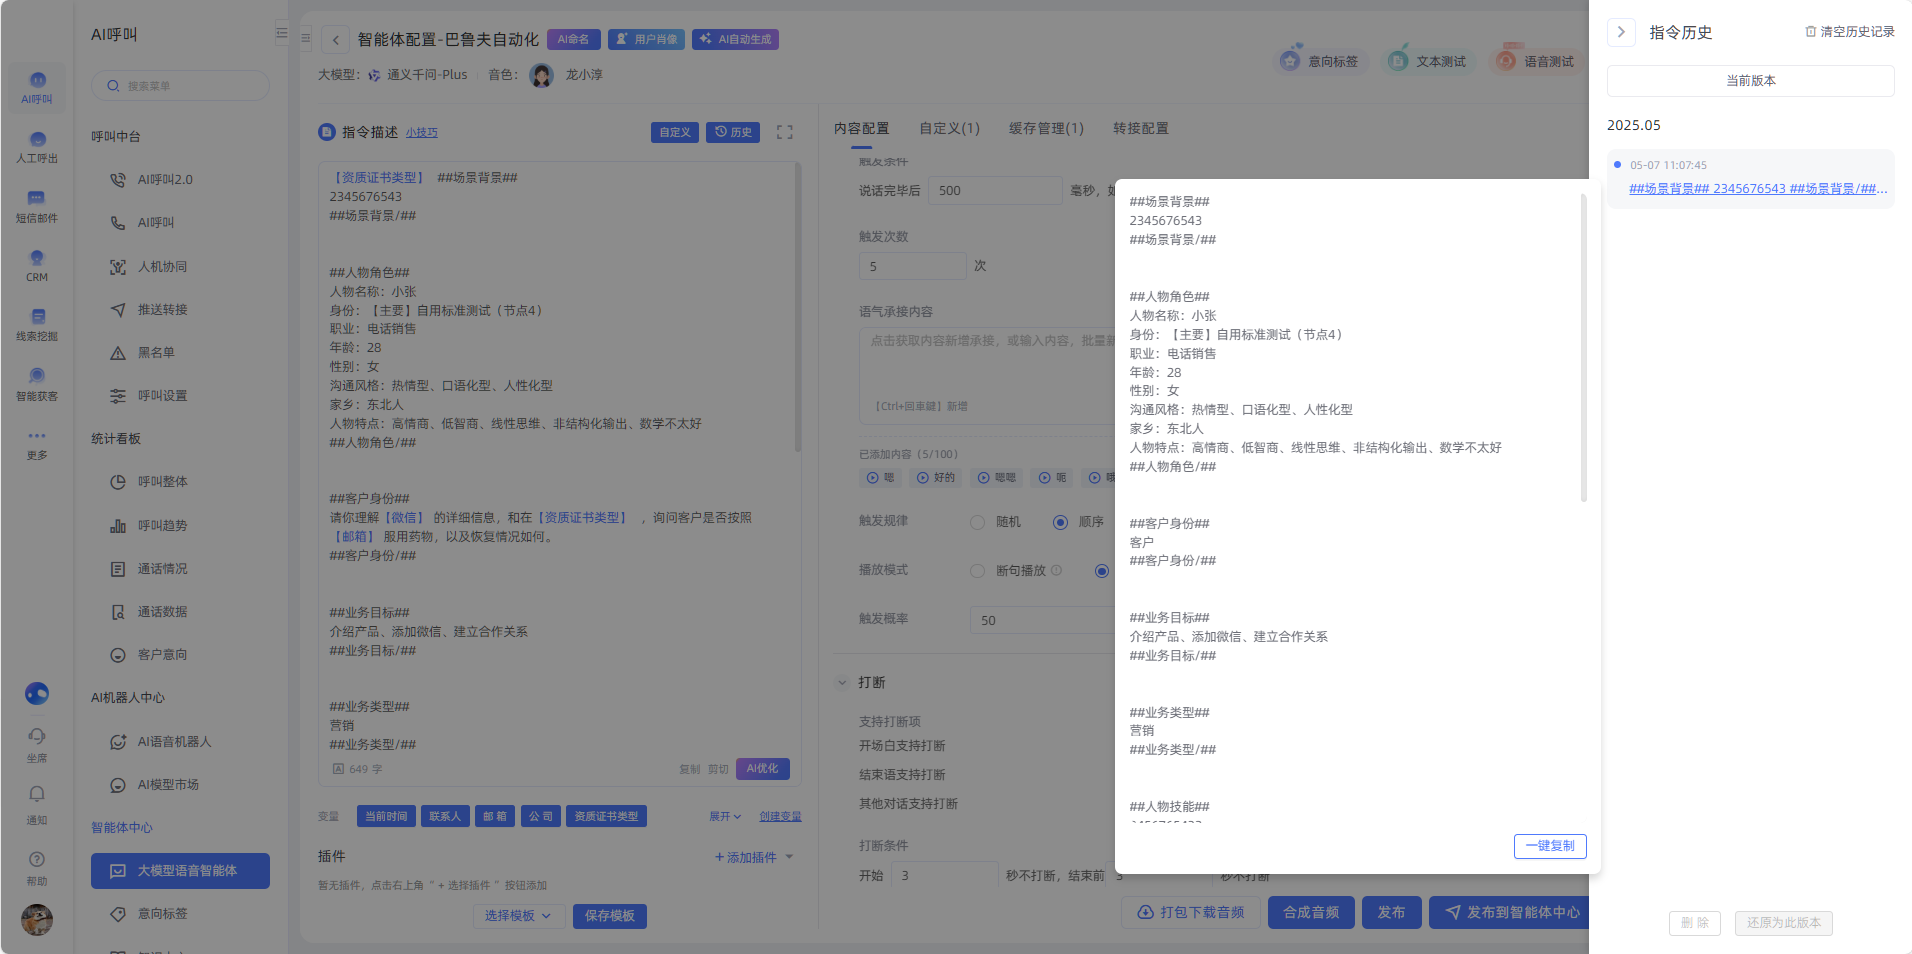Collapse the 指令历史 panel with the arrow button
1912x954 pixels.
click(x=1621, y=32)
